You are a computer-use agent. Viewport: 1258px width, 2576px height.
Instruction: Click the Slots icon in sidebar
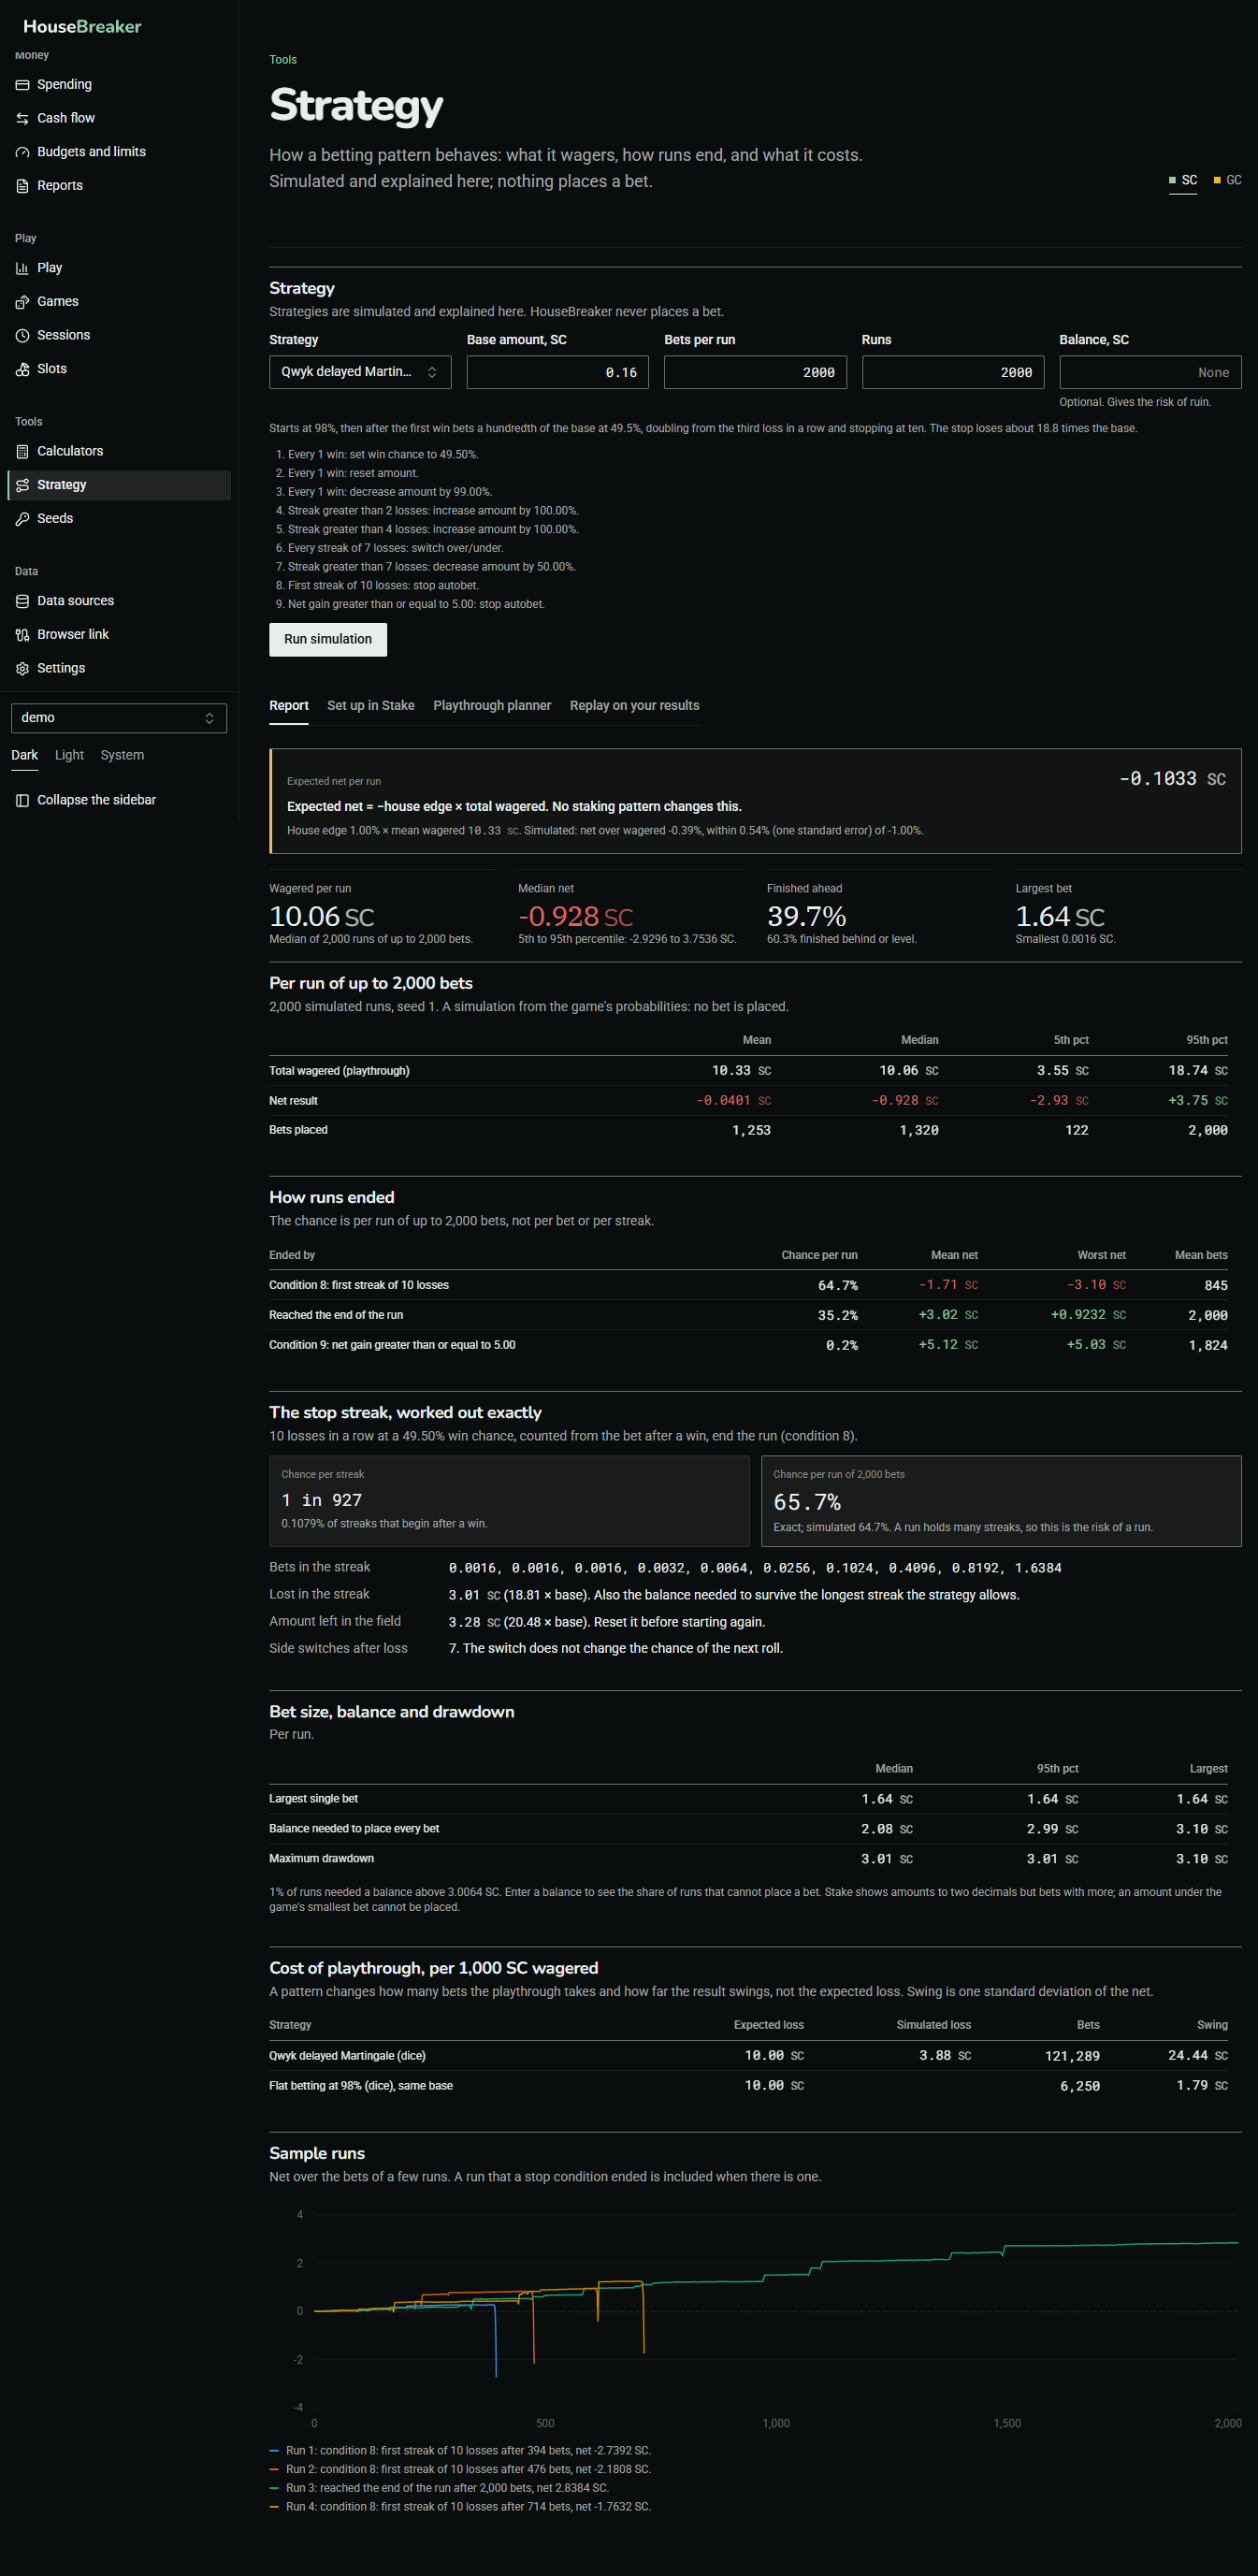(x=22, y=369)
